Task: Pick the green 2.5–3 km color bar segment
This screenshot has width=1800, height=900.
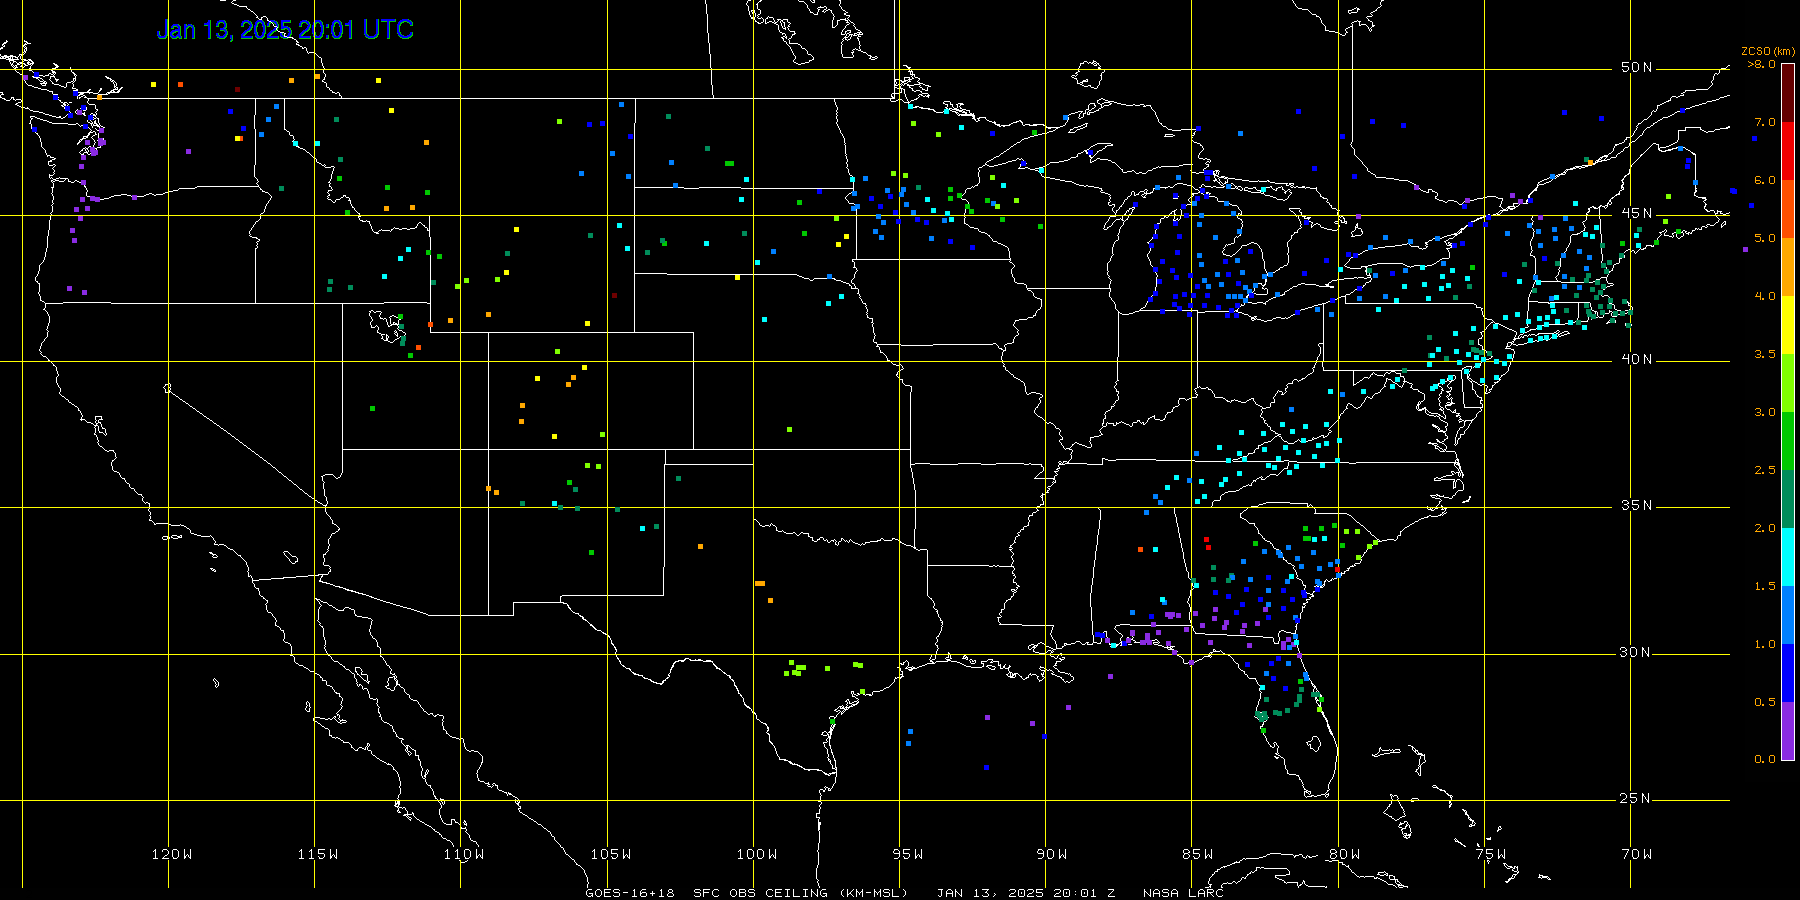Action: [x=1788, y=441]
